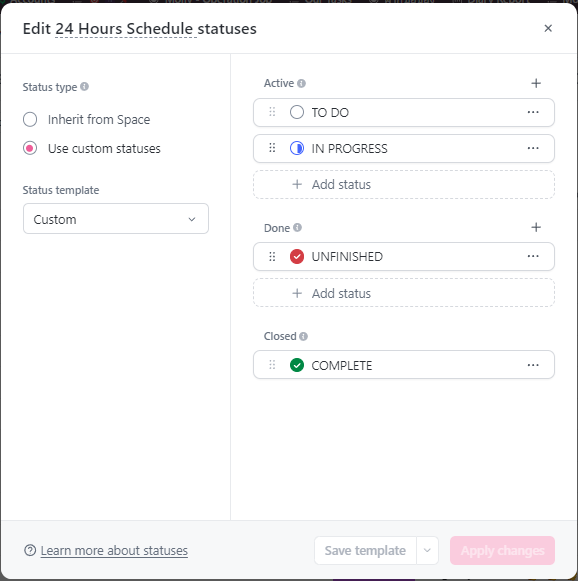Open the TO DO status options menu
Screen dimensions: 578x581
533,112
